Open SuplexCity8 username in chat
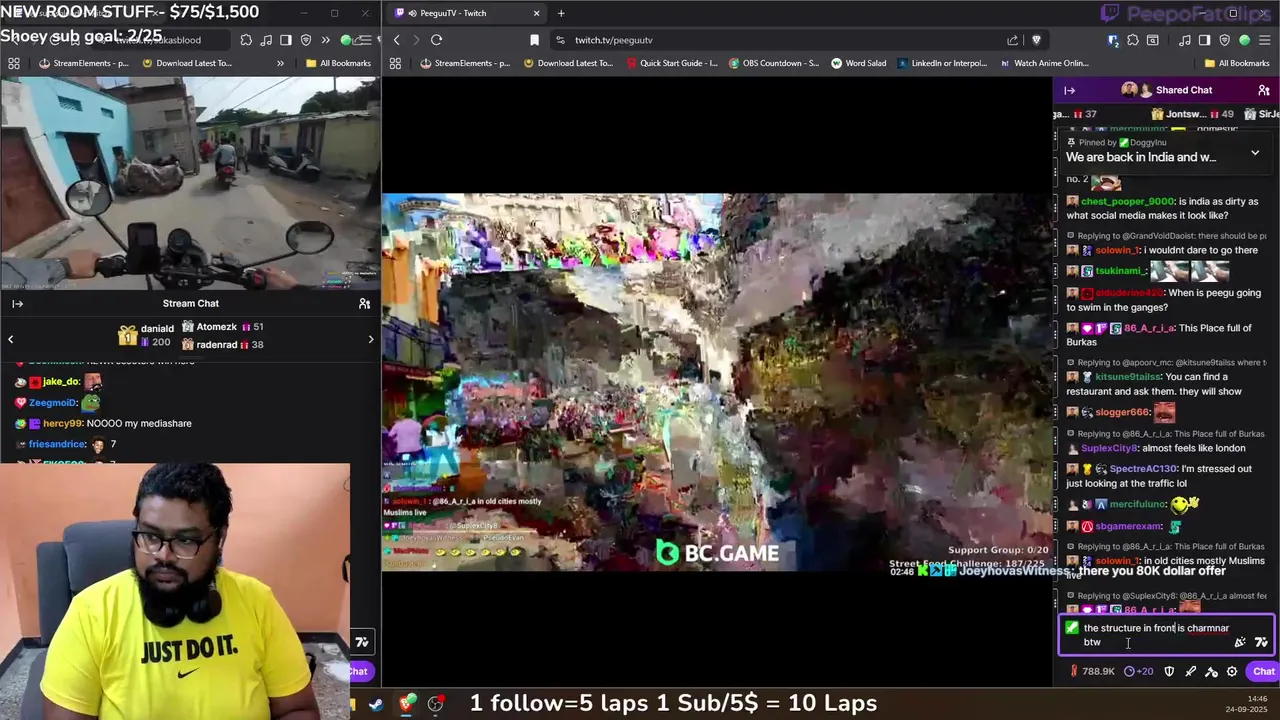 (x=1108, y=448)
